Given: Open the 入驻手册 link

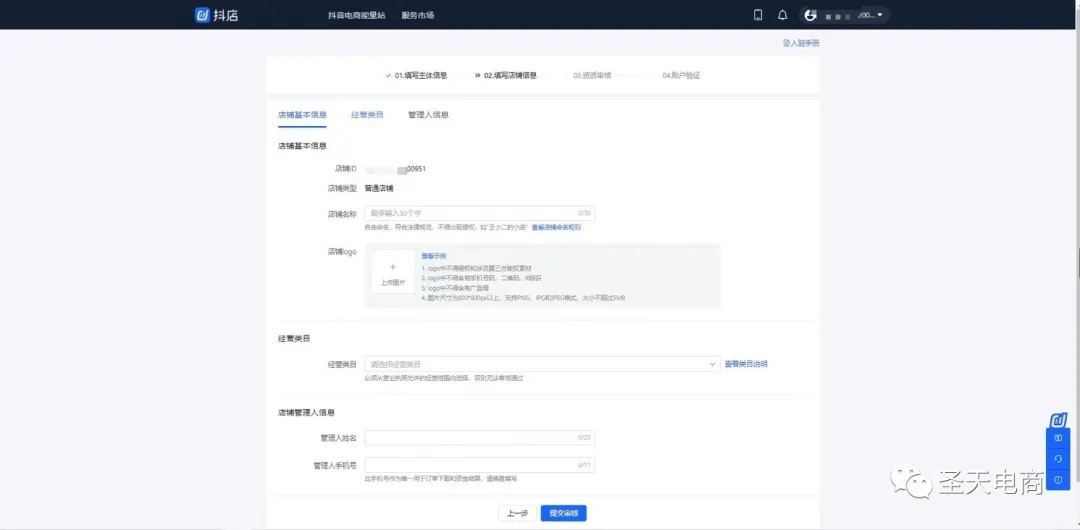Looking at the screenshot, I should click(x=802, y=43).
